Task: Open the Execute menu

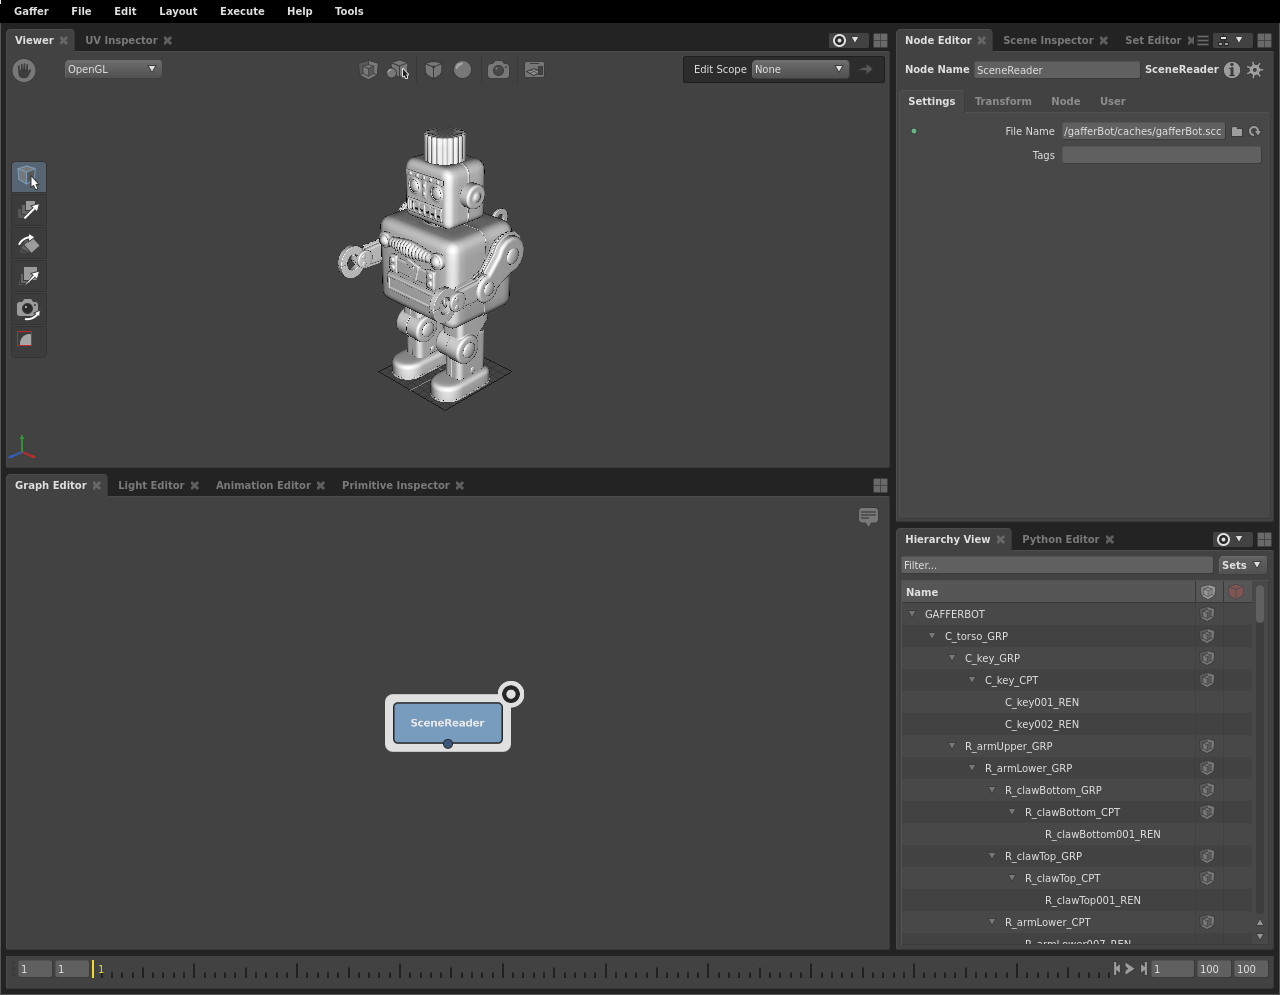Action: pyautogui.click(x=242, y=11)
